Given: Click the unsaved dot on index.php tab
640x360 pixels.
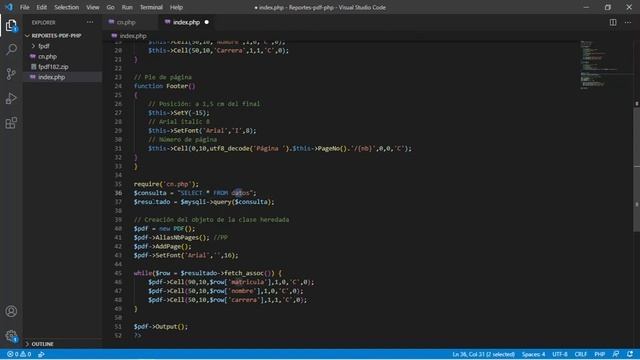Looking at the screenshot, I should 207,22.
